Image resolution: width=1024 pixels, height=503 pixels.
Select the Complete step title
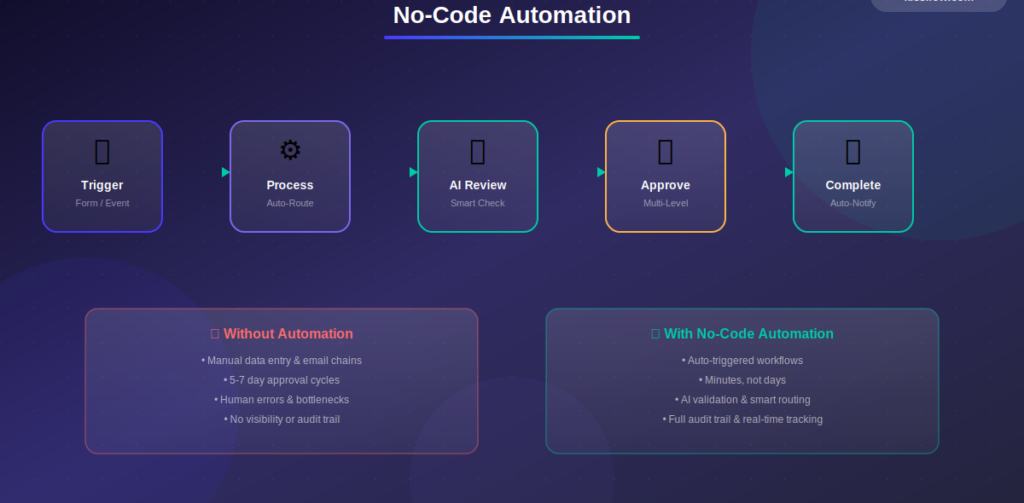point(853,186)
